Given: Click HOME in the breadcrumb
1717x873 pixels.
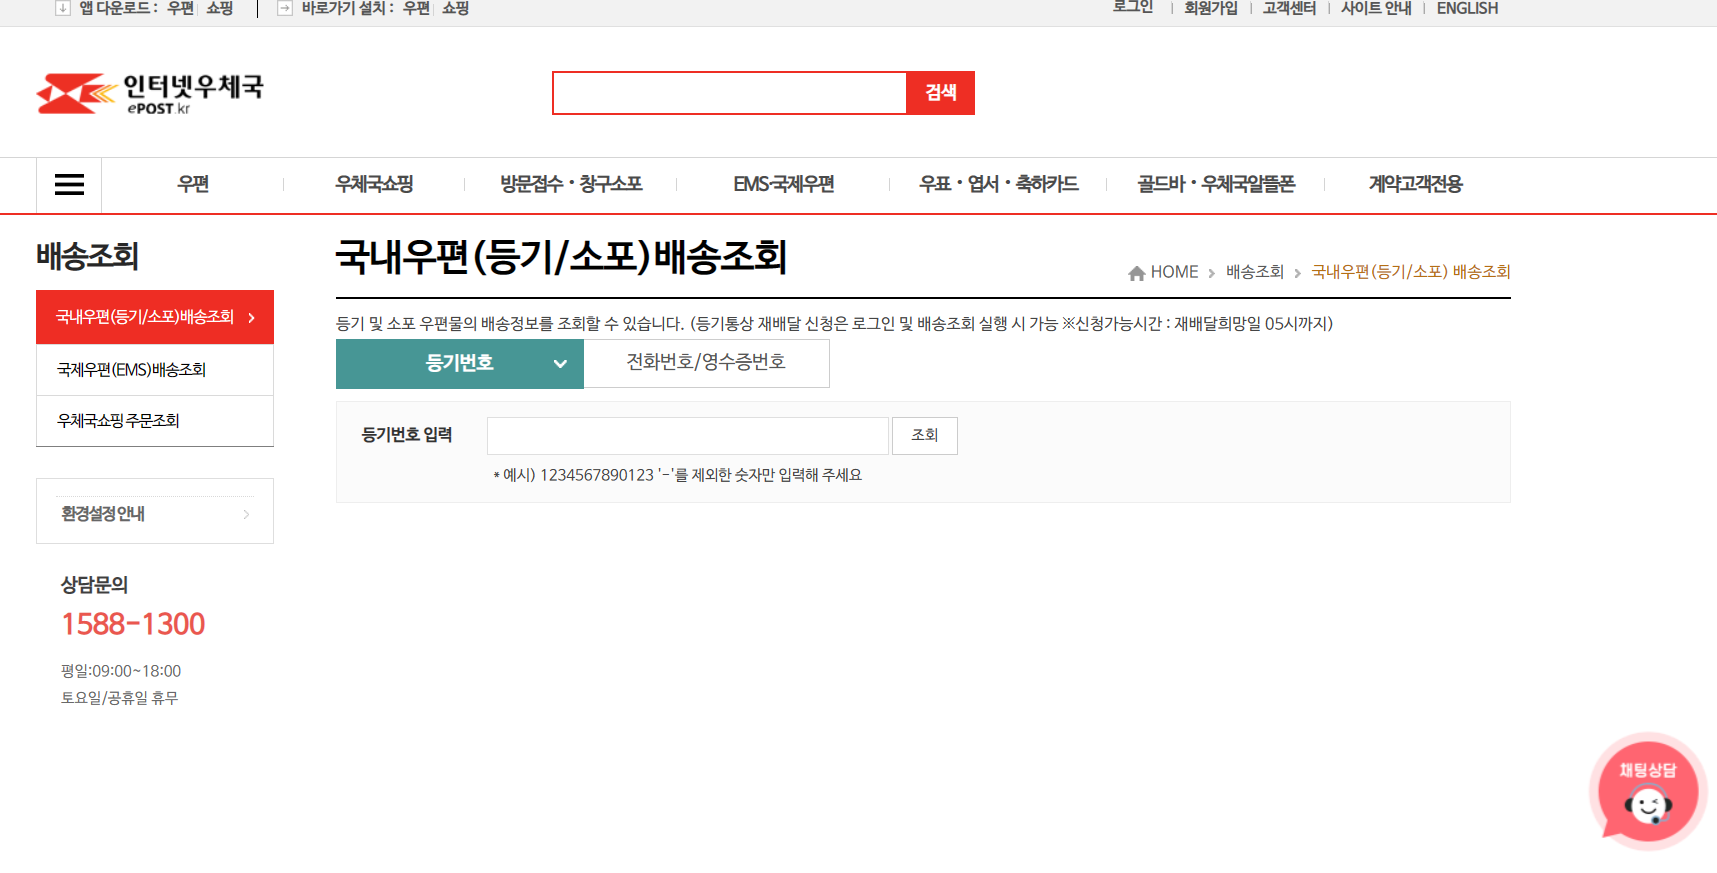Looking at the screenshot, I should point(1174,272).
